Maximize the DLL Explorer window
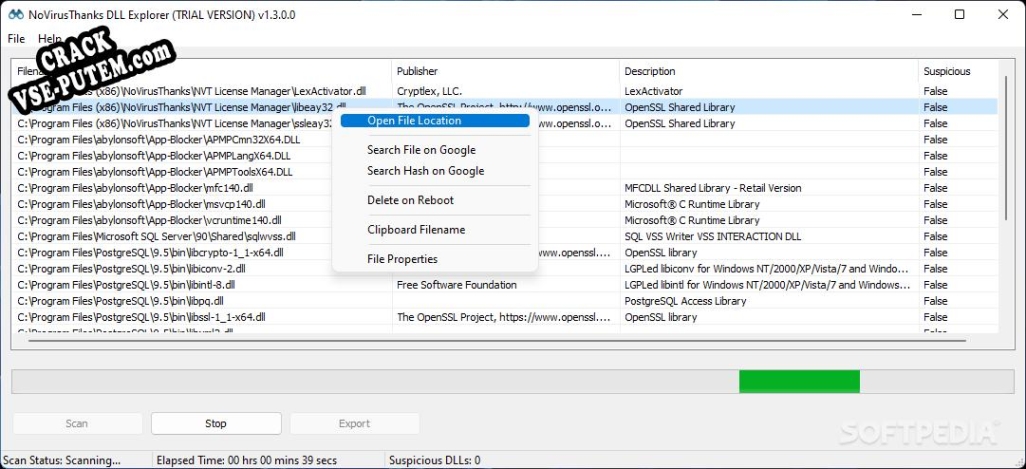 click(x=959, y=15)
